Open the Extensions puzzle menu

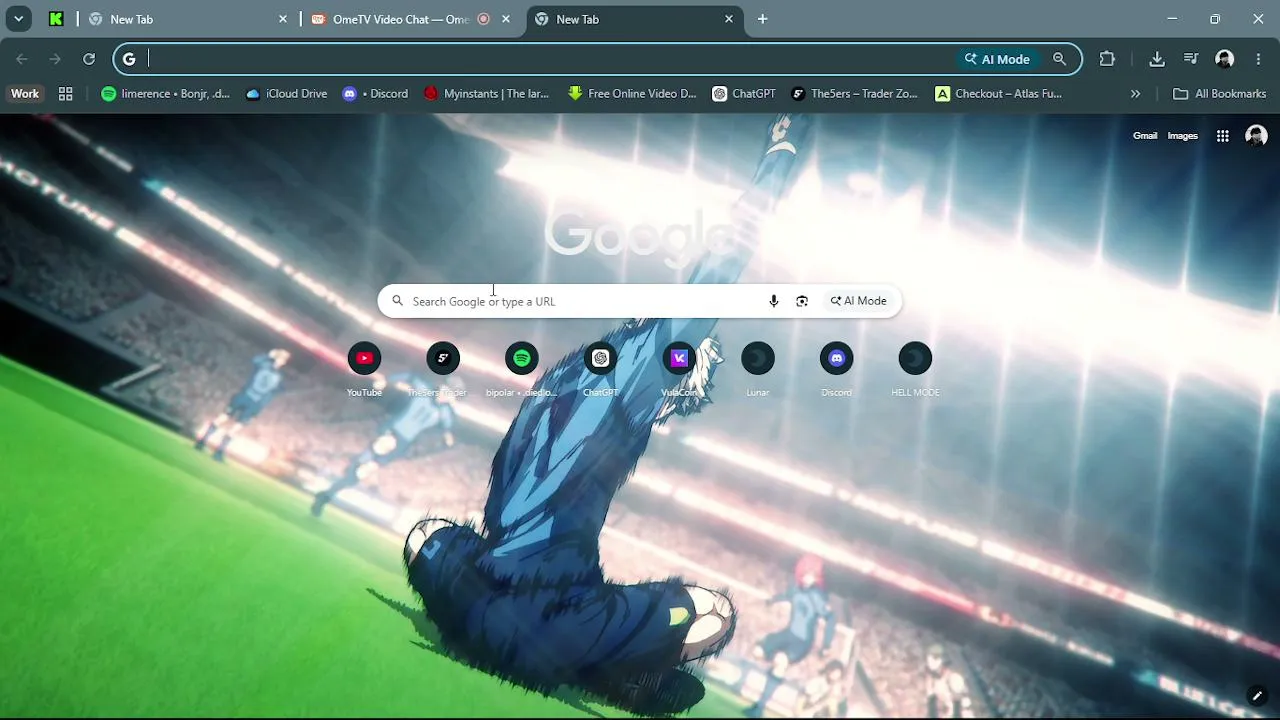pyautogui.click(x=1107, y=59)
